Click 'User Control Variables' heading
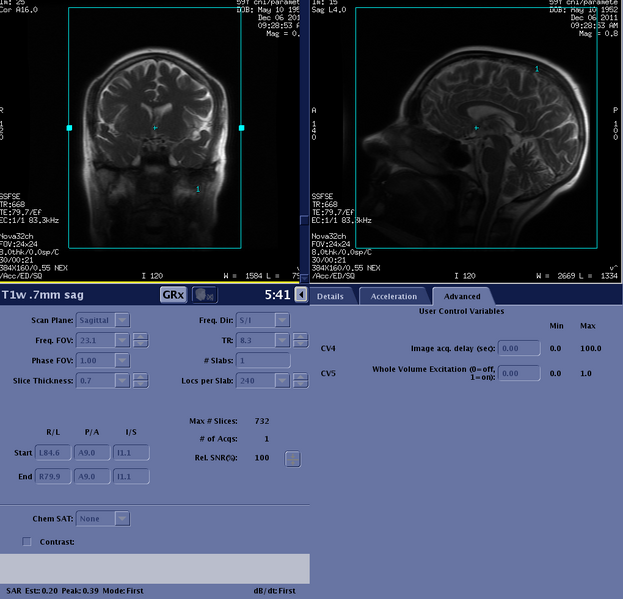The height and width of the screenshot is (599, 623). [x=461, y=311]
